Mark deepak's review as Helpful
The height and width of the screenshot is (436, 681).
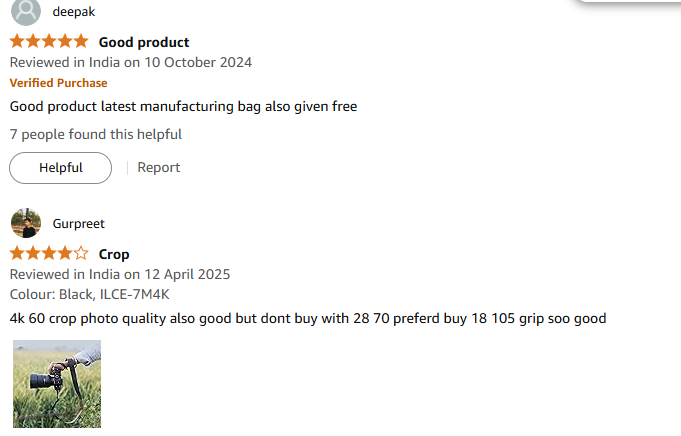[60, 168]
